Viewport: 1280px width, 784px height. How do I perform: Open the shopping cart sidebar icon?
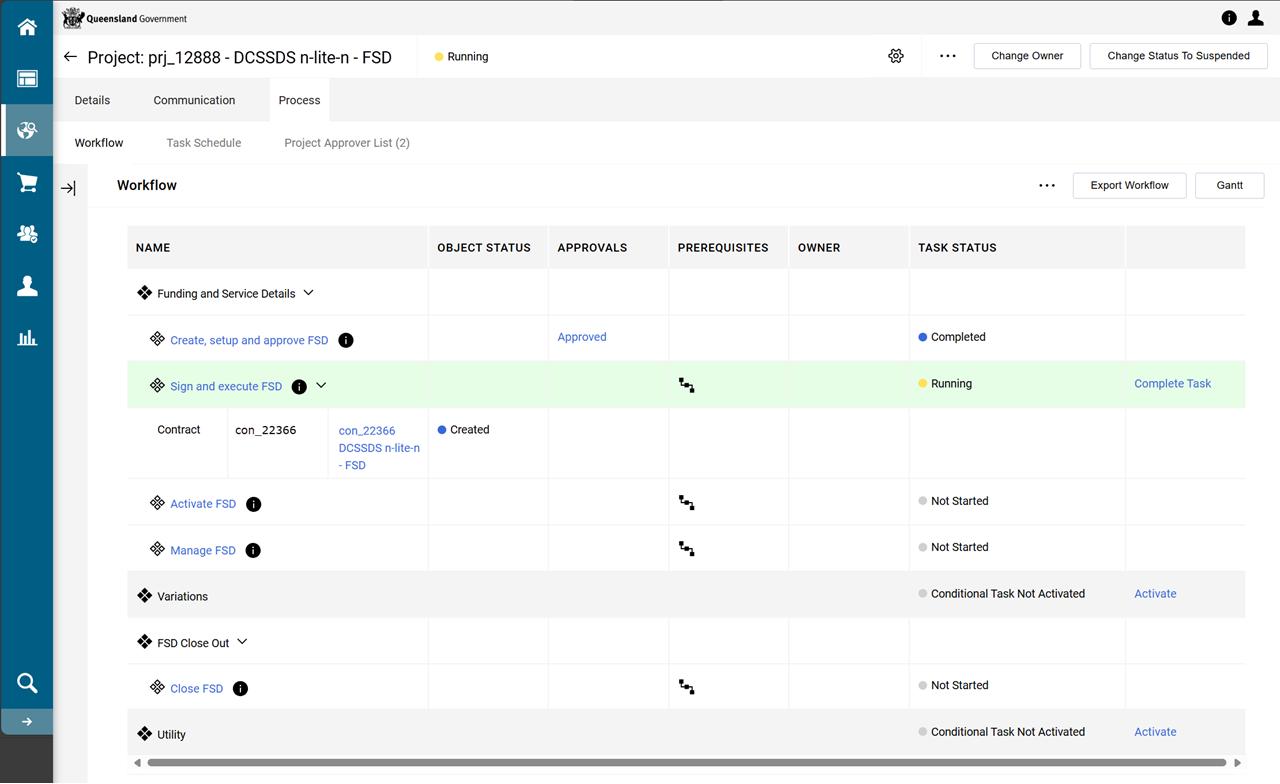[27, 183]
